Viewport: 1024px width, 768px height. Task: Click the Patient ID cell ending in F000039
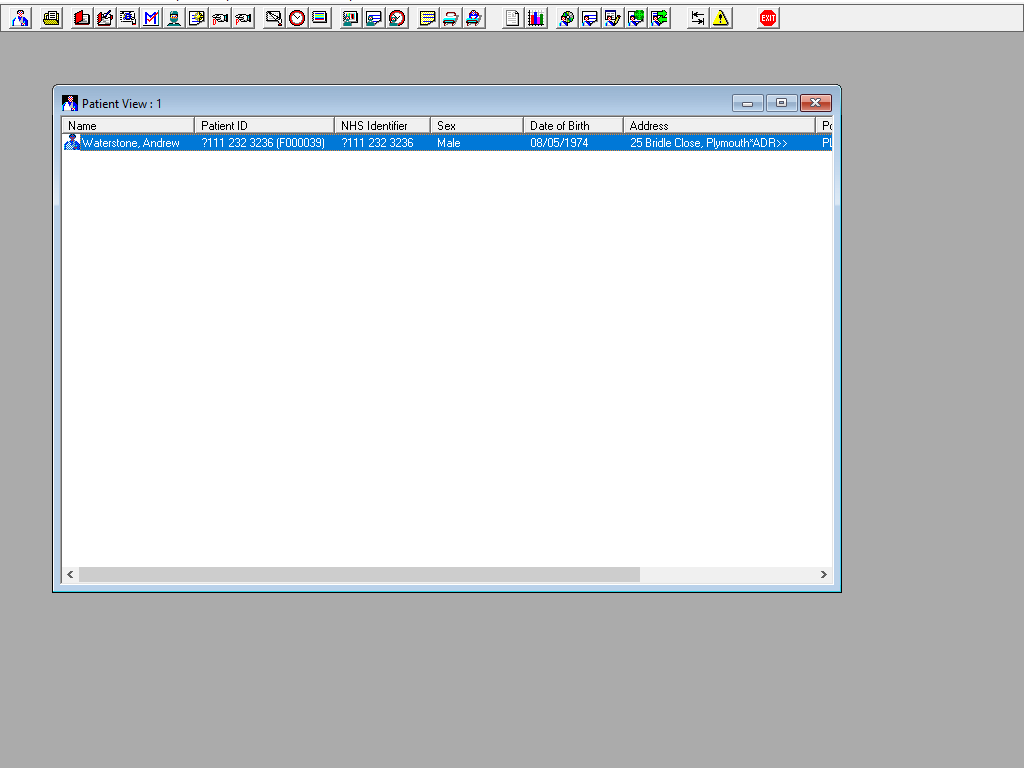pos(263,143)
